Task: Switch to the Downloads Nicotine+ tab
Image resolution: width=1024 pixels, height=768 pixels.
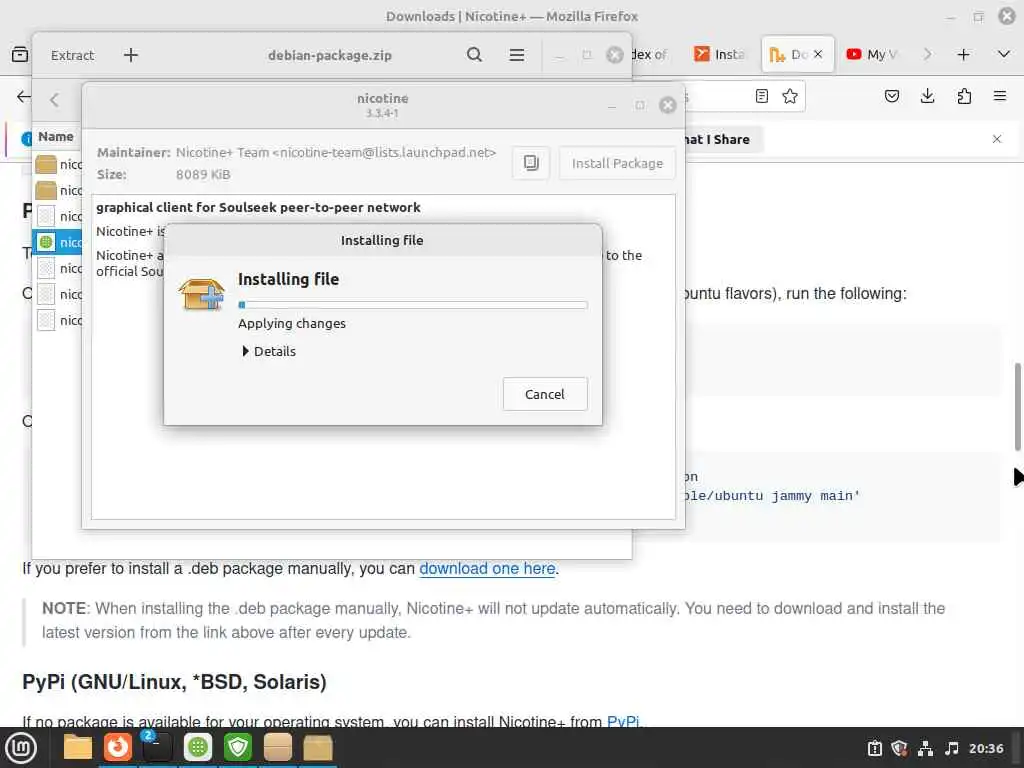Action: point(788,55)
